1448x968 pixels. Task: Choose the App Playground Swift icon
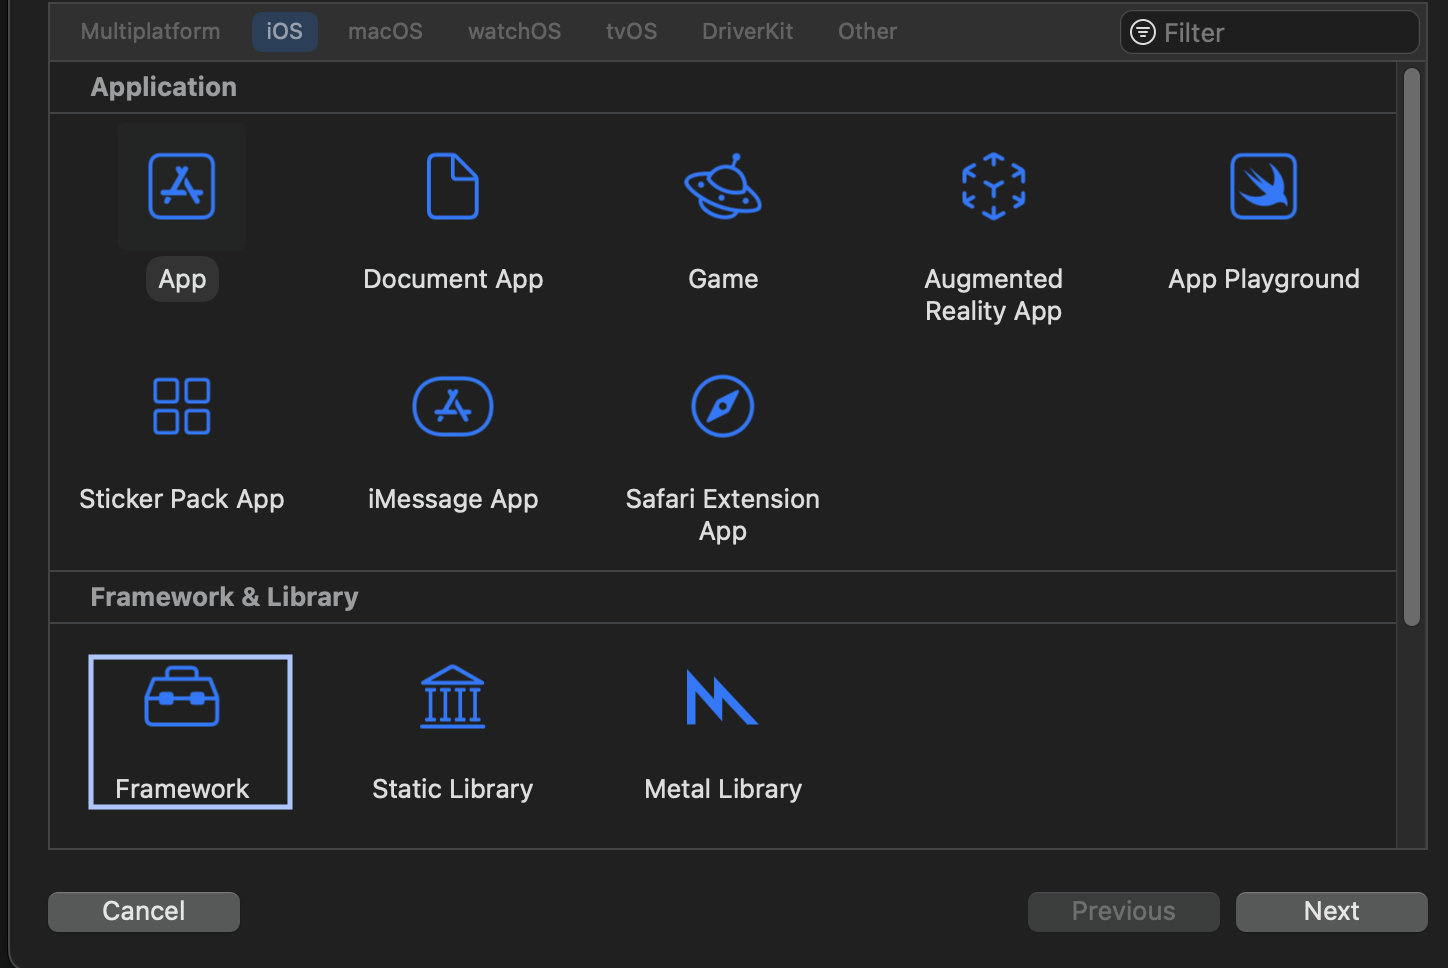point(1264,186)
